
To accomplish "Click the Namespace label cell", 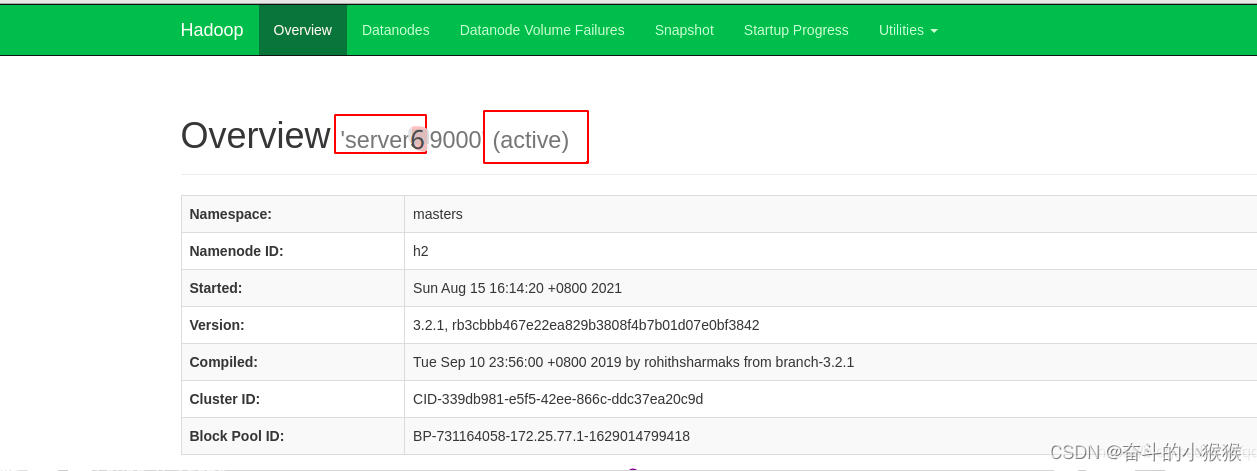I will pos(293,214).
